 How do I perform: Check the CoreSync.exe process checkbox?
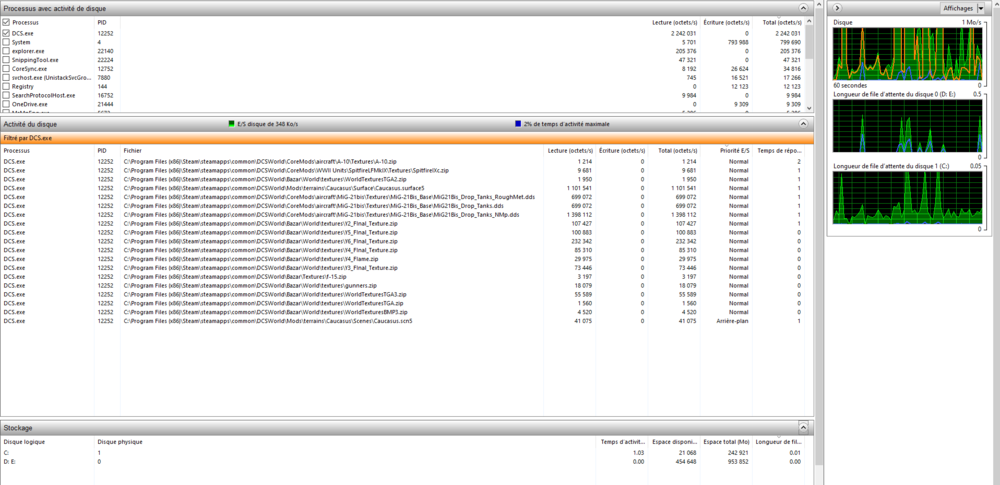pyautogui.click(x=6, y=68)
